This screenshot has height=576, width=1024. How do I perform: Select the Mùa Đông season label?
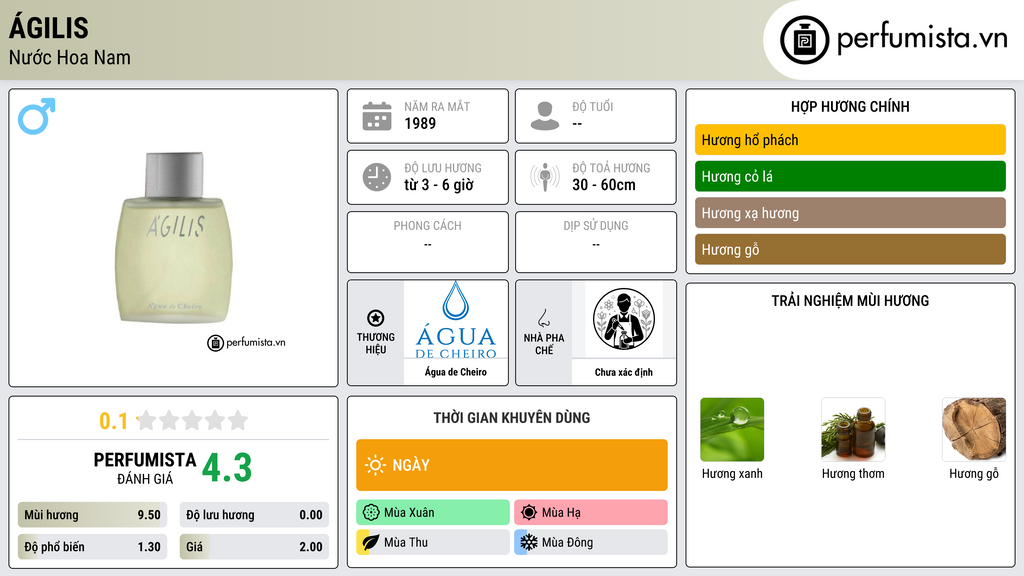tap(567, 542)
